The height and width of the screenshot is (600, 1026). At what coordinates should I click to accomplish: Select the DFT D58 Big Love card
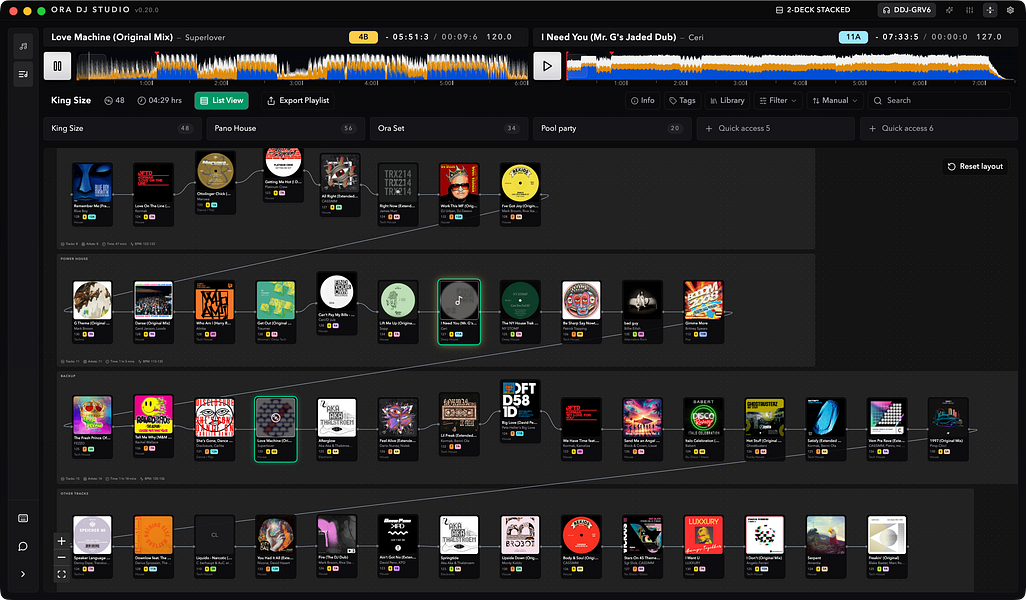[x=520, y=411]
